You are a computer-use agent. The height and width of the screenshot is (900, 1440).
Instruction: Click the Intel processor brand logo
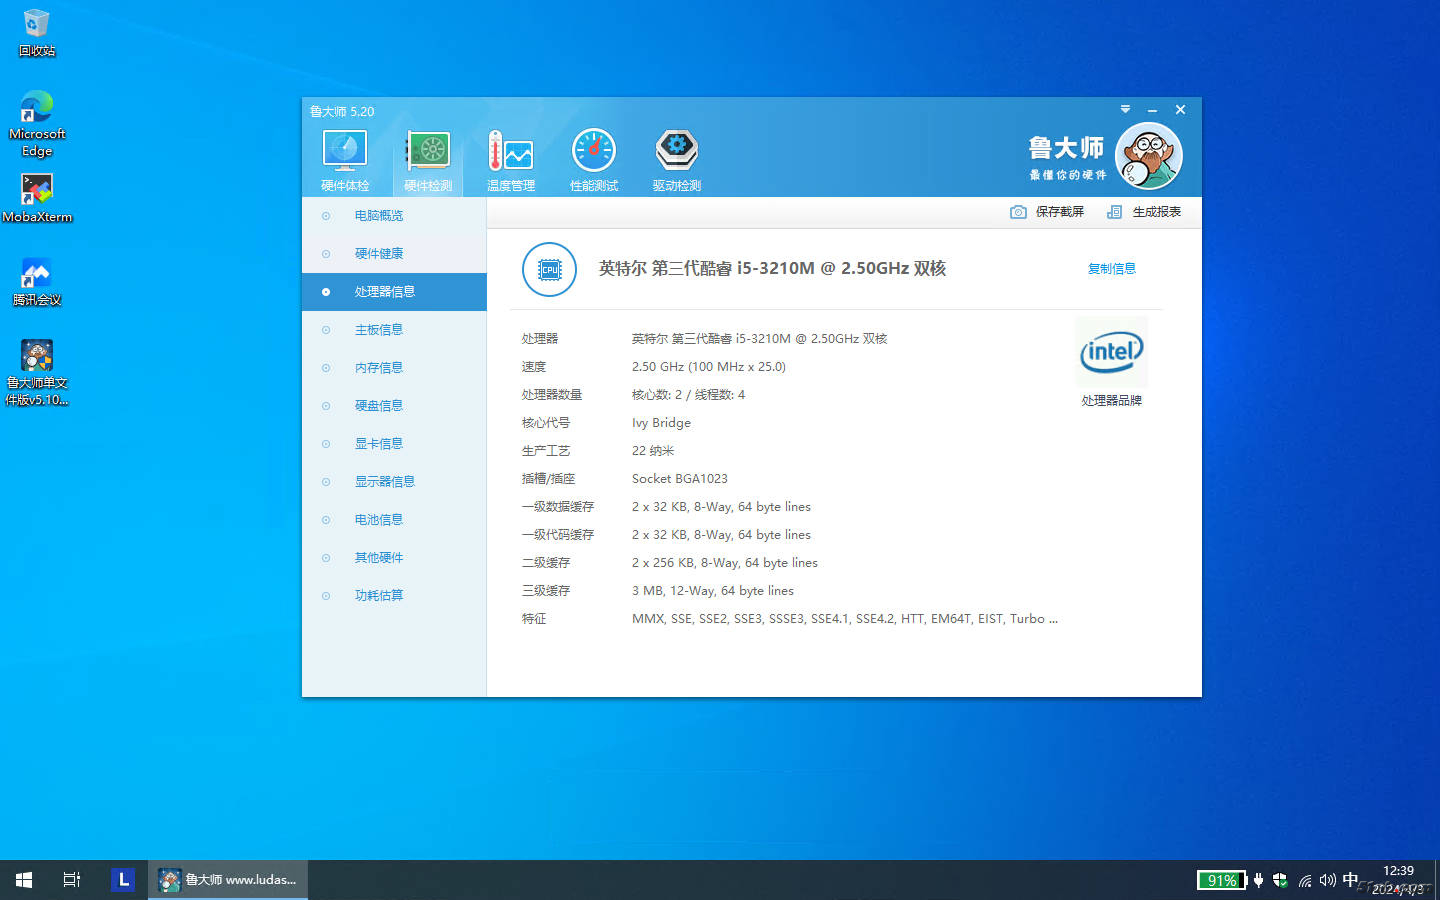point(1111,352)
